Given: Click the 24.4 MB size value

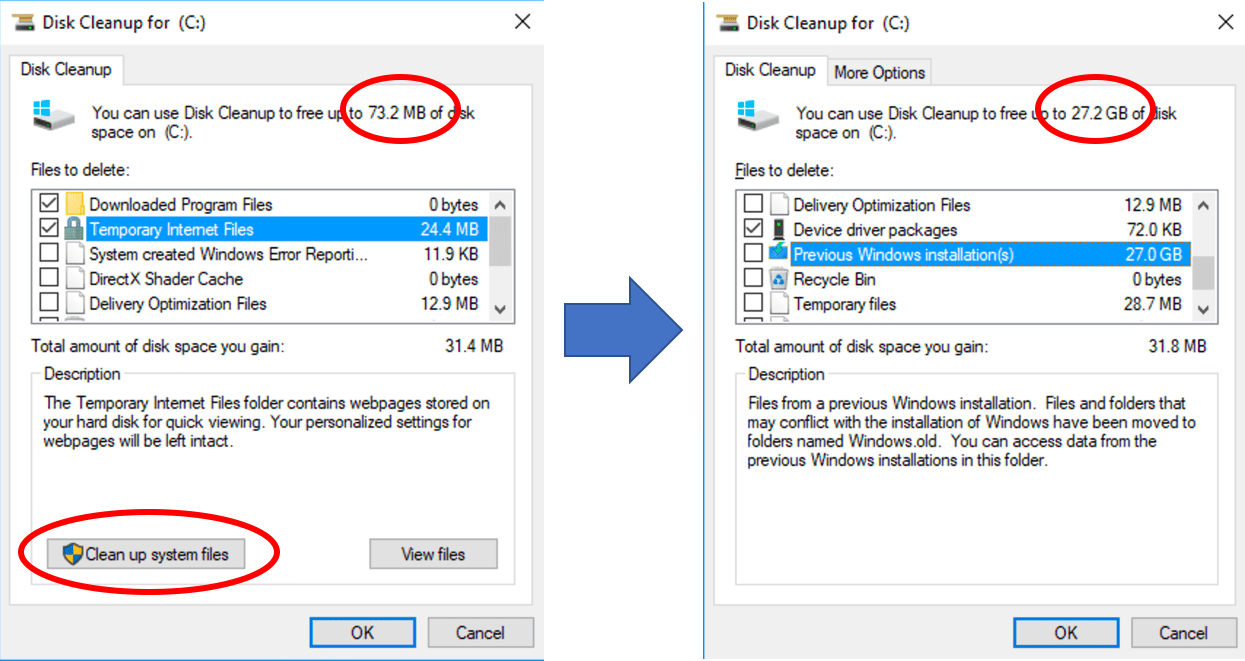Looking at the screenshot, I should (450, 229).
